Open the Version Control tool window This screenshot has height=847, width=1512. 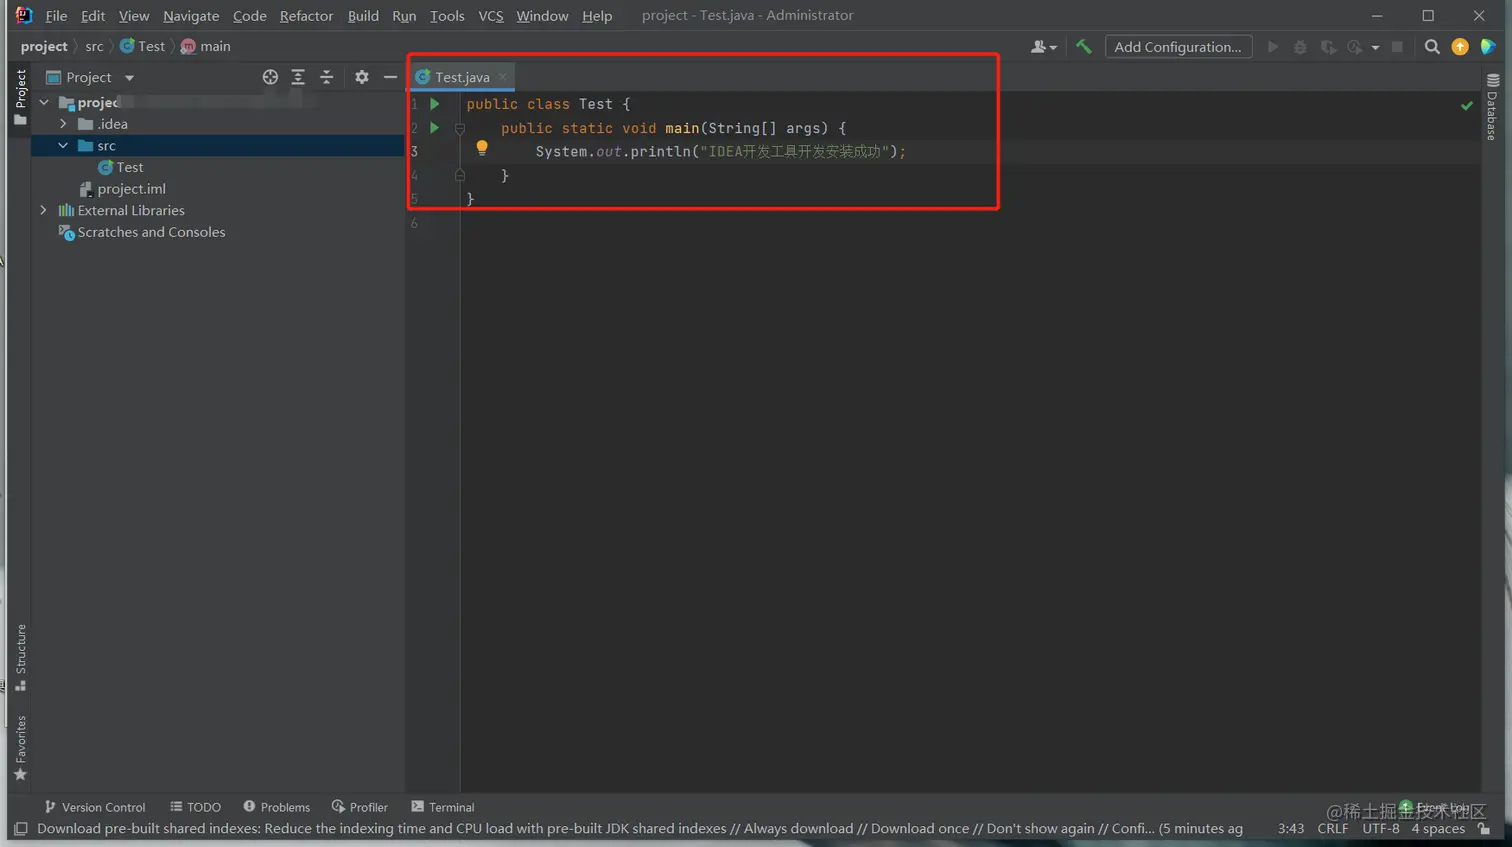click(95, 807)
